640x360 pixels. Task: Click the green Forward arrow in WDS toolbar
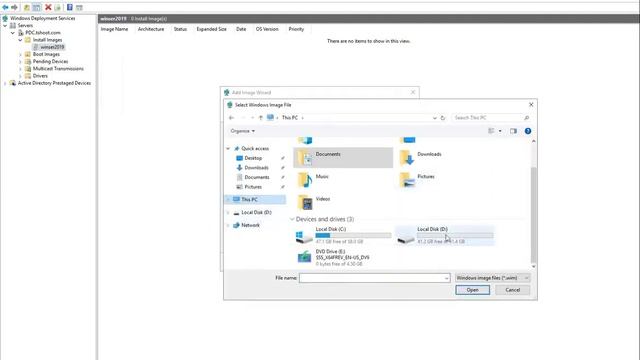coord(14,7)
